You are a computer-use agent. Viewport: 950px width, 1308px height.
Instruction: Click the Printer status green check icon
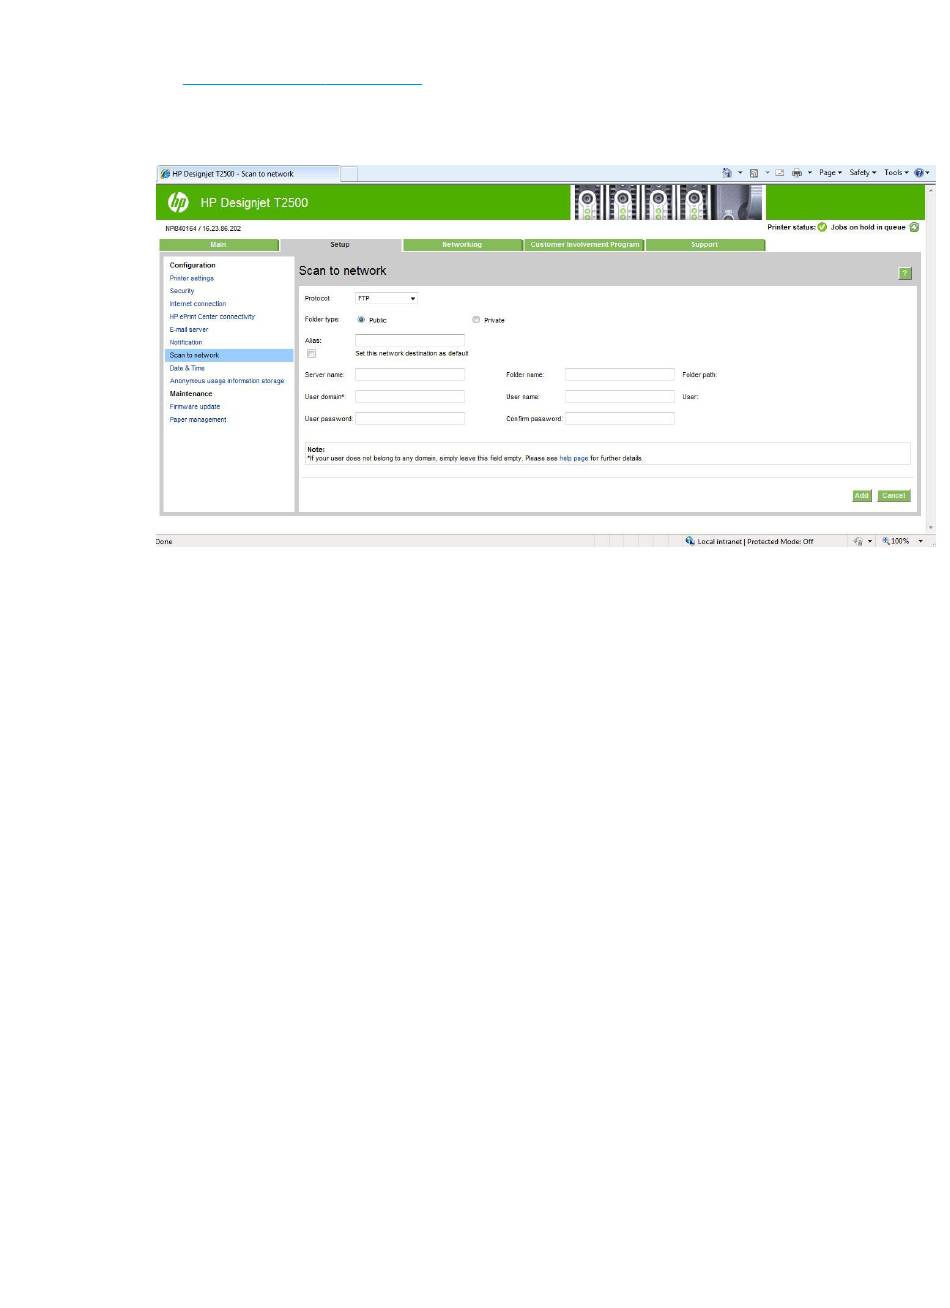point(822,227)
